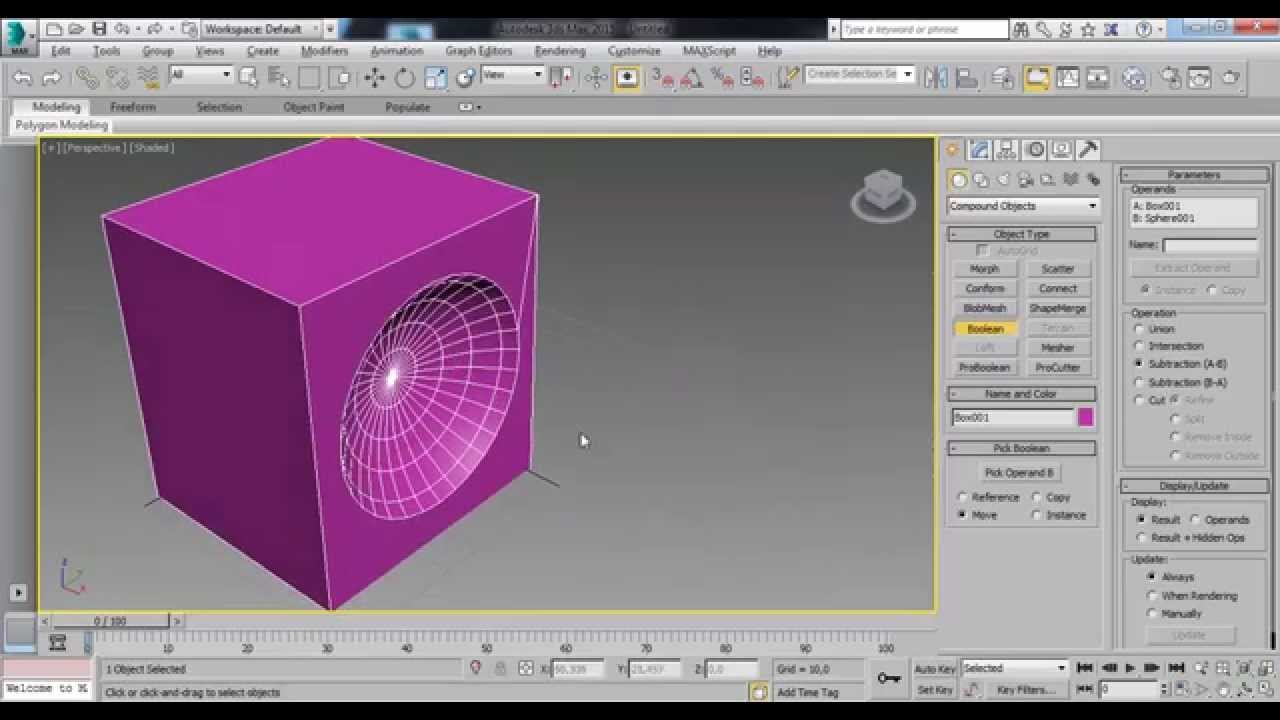Select the Subtraction (B-A) operation
Screen dimensions: 1280x720
coord(1141,382)
